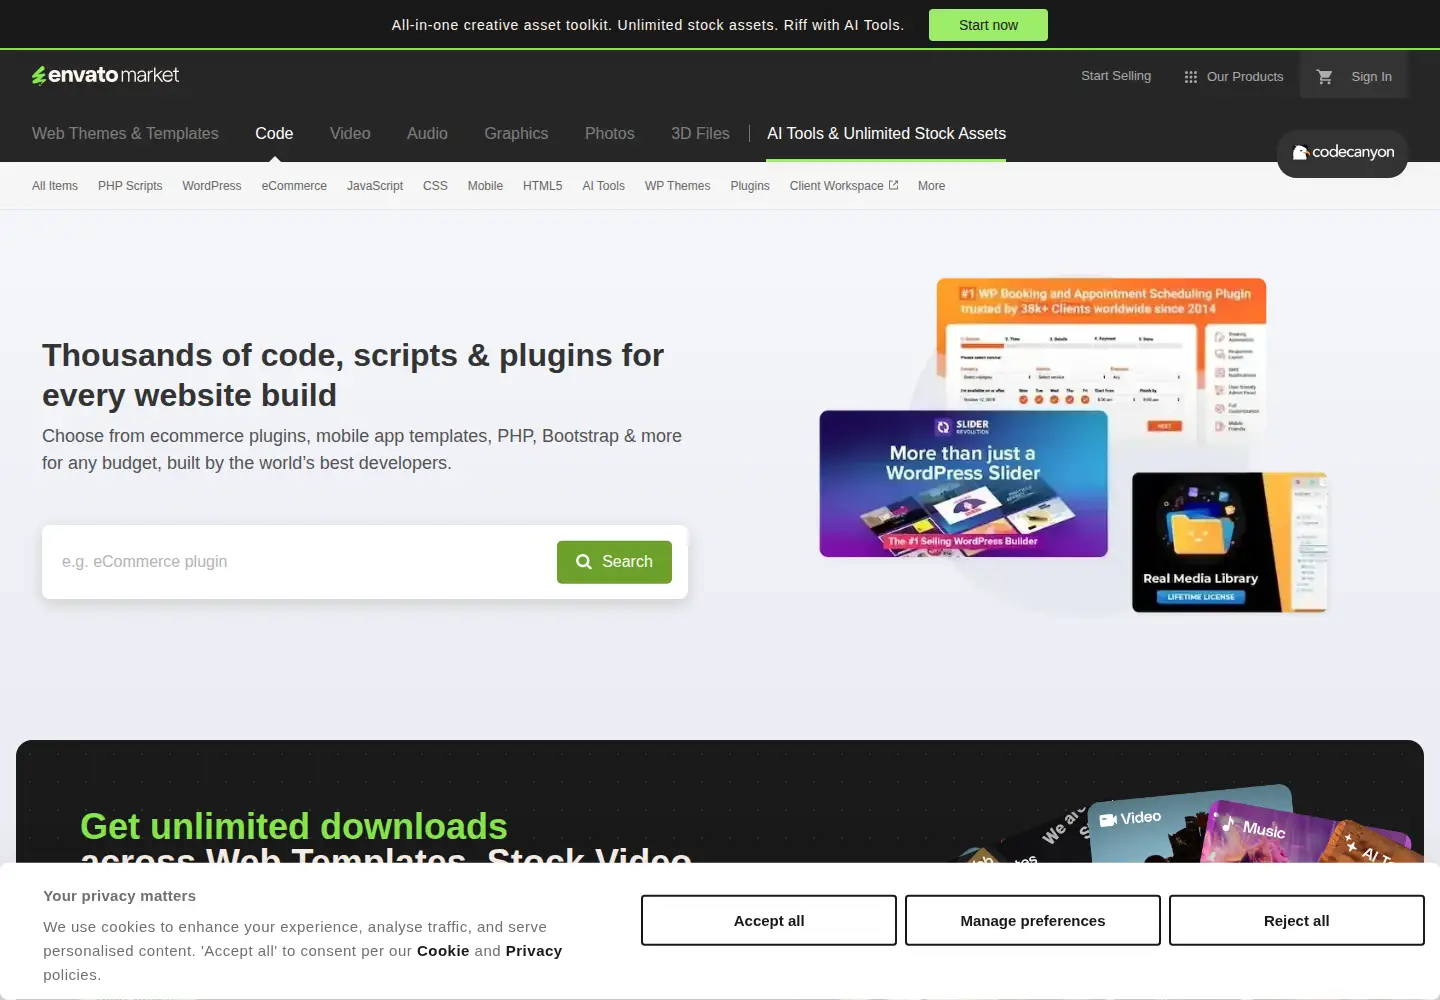Focus the eCommerce plugin search field
Viewport: 1440px width, 1000px height.
[300, 562]
